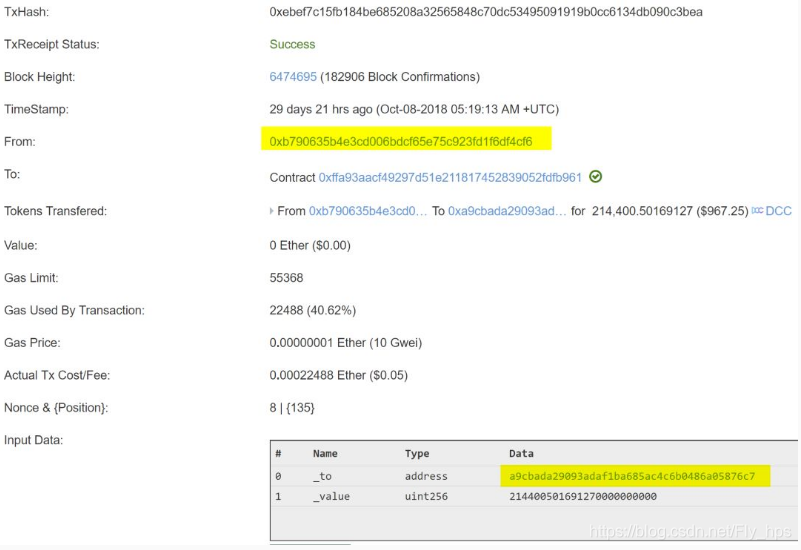The image size is (801, 550).
Task: Click the DCC token icon
Action: coord(757,210)
